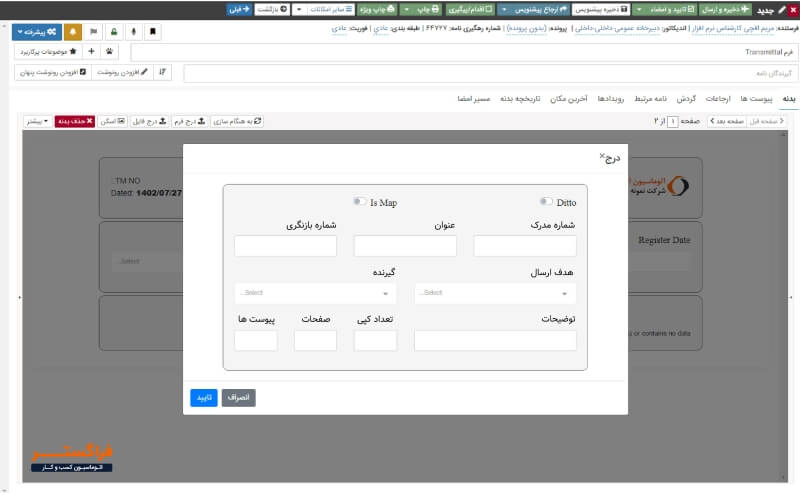Click the به هنگام سازی refresh button
Screen dimensions: 800x493
tap(237, 121)
